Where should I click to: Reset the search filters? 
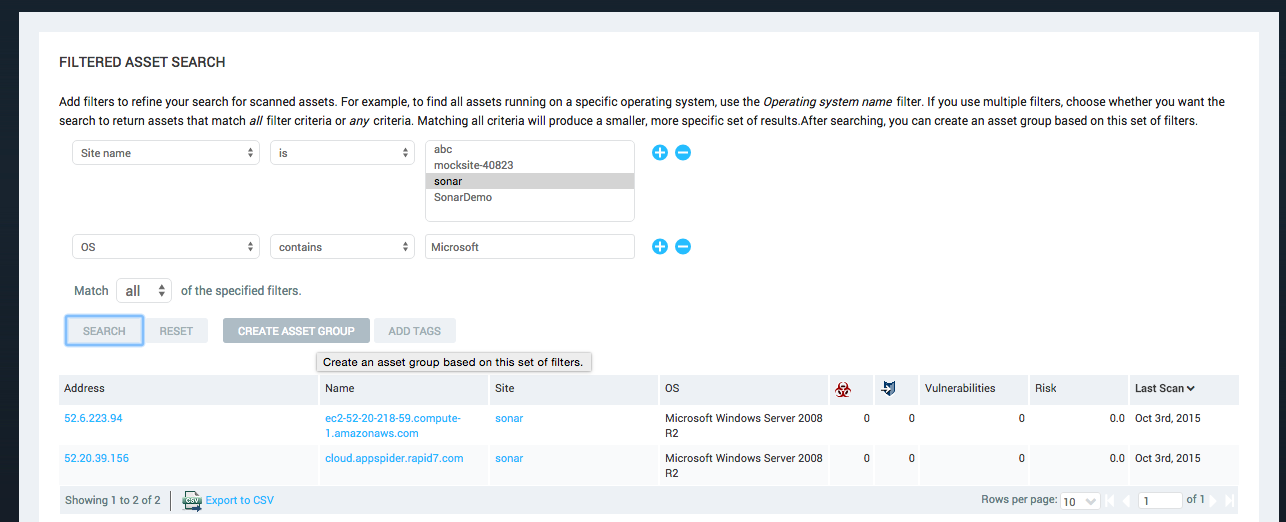click(176, 331)
